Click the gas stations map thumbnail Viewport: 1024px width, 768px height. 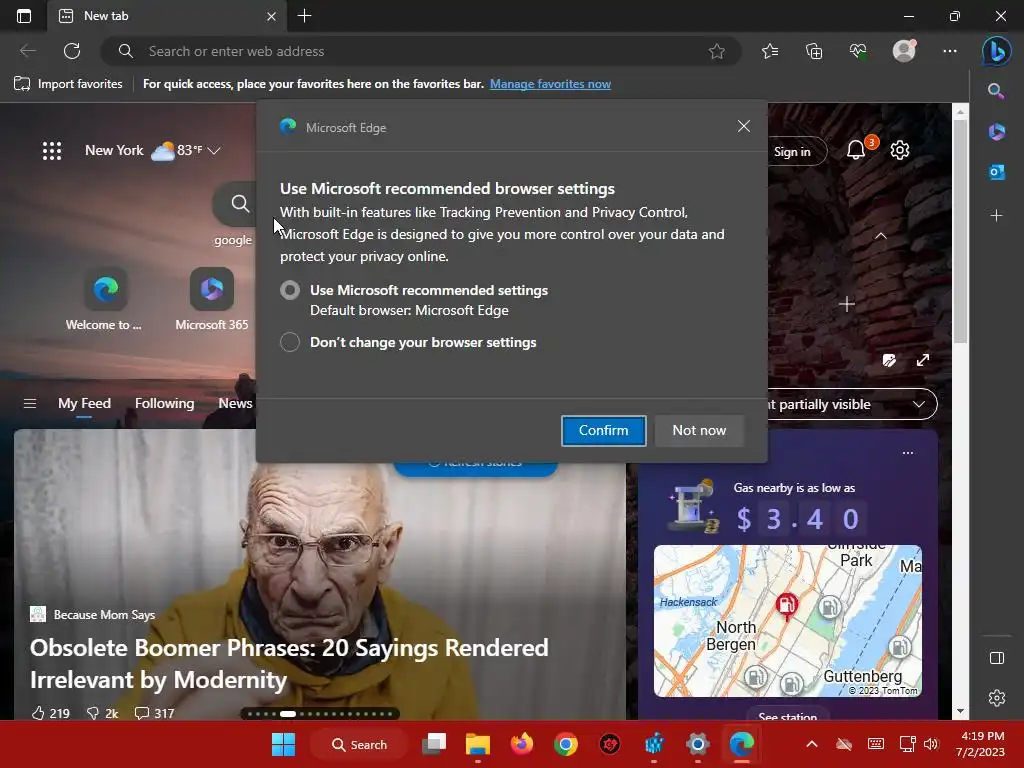pyautogui.click(x=788, y=621)
